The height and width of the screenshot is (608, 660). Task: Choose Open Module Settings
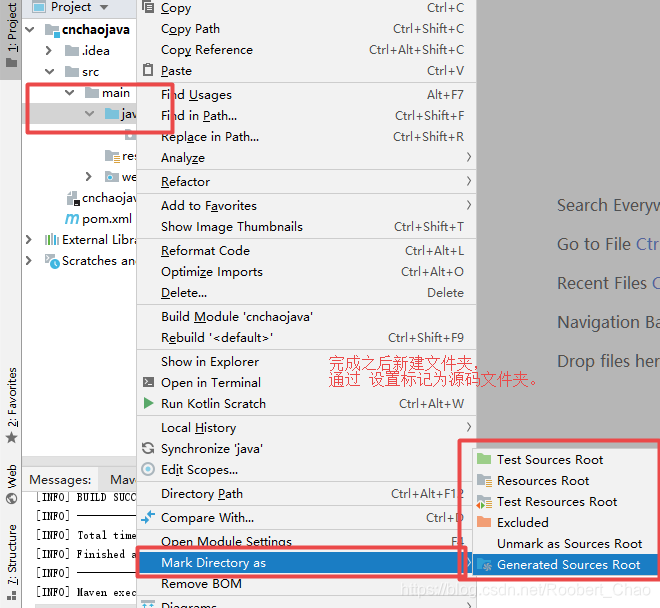pos(306,541)
